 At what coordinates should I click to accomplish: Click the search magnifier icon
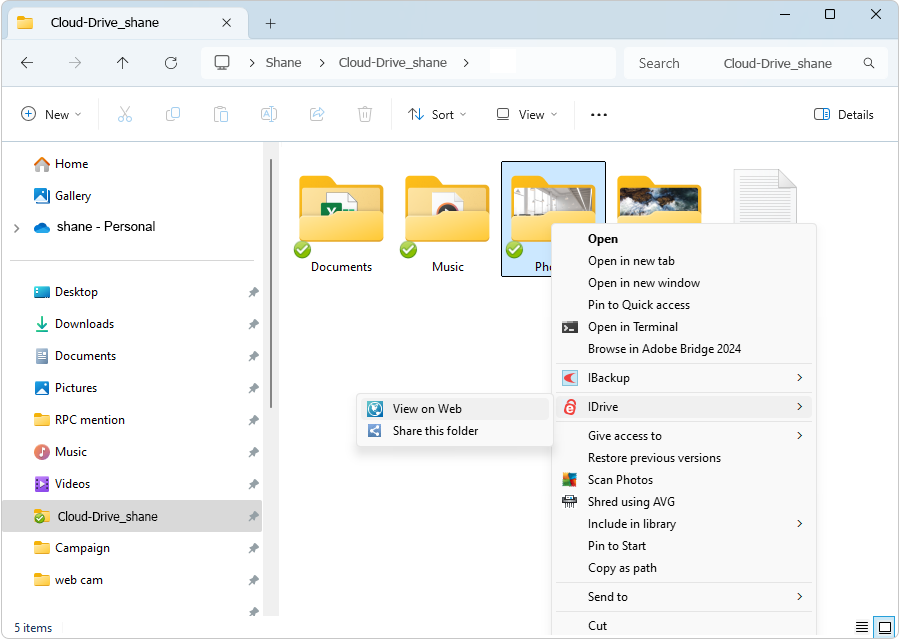[x=869, y=63]
